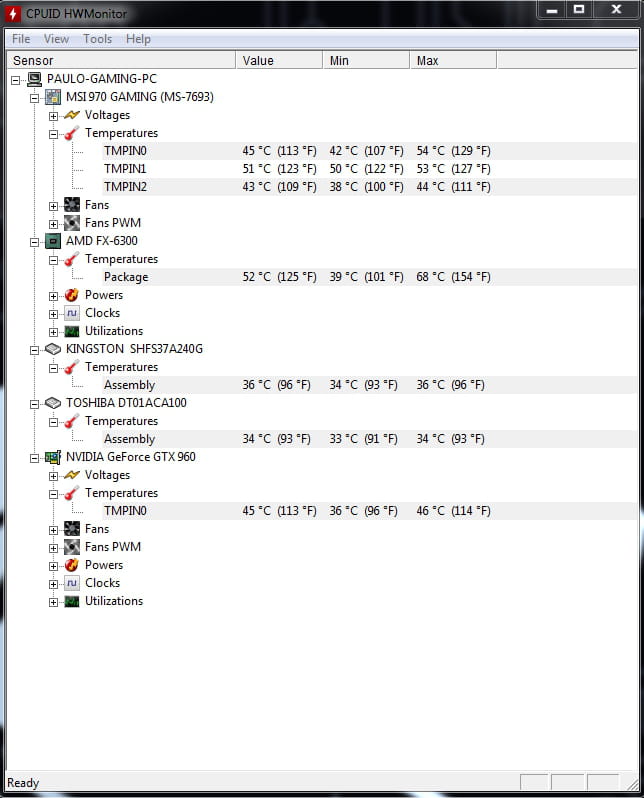This screenshot has height=798, width=644.
Task: Click the NVIDIA Fans PWM icon
Action: pos(72,547)
